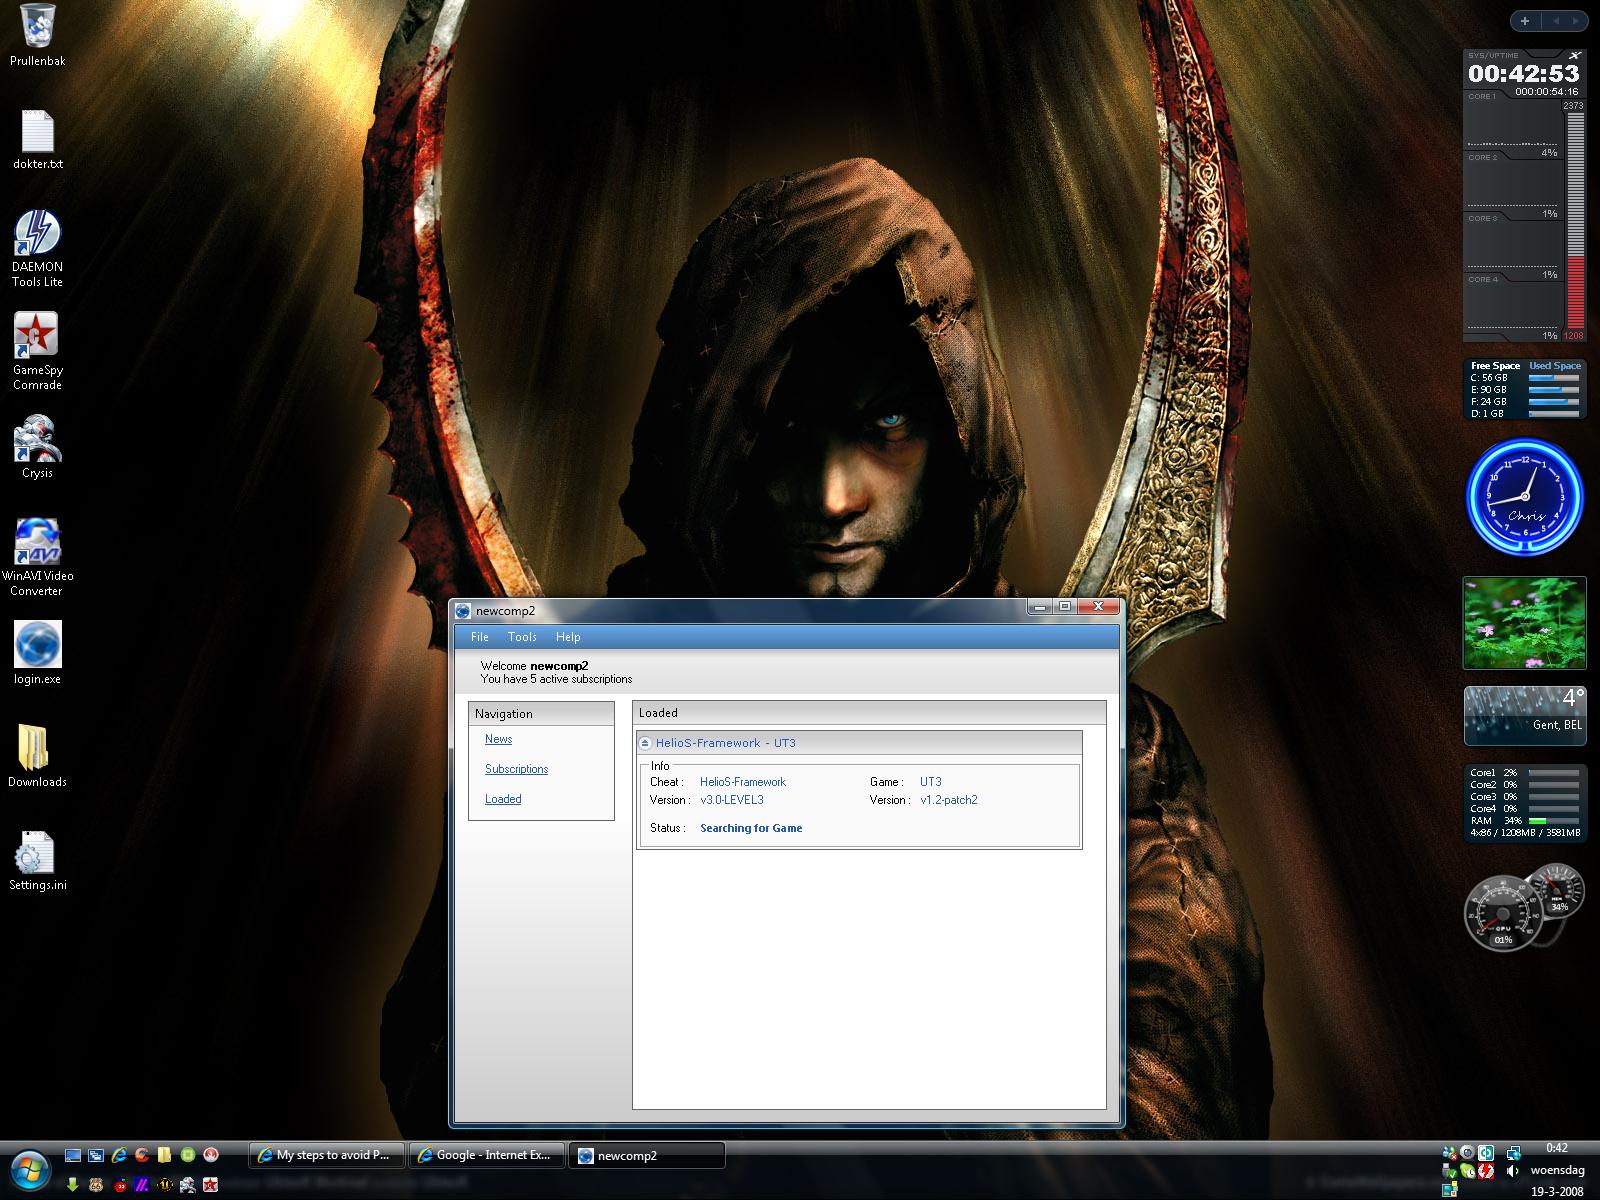Click the red star quick launch icon
1600x1200 pixels.
[x=210, y=1185]
